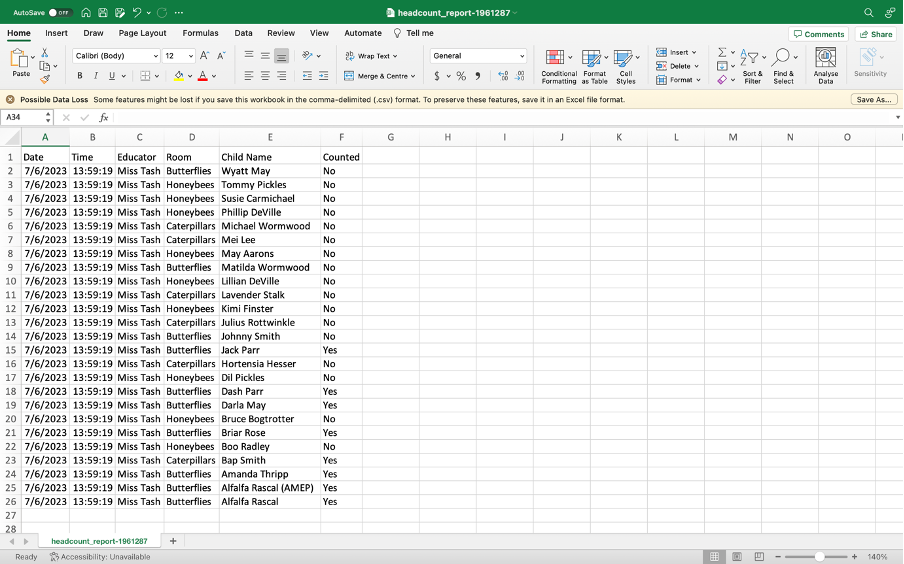Image resolution: width=904 pixels, height=564 pixels.
Task: Open the General number format dropdown
Action: pyautogui.click(x=521, y=56)
